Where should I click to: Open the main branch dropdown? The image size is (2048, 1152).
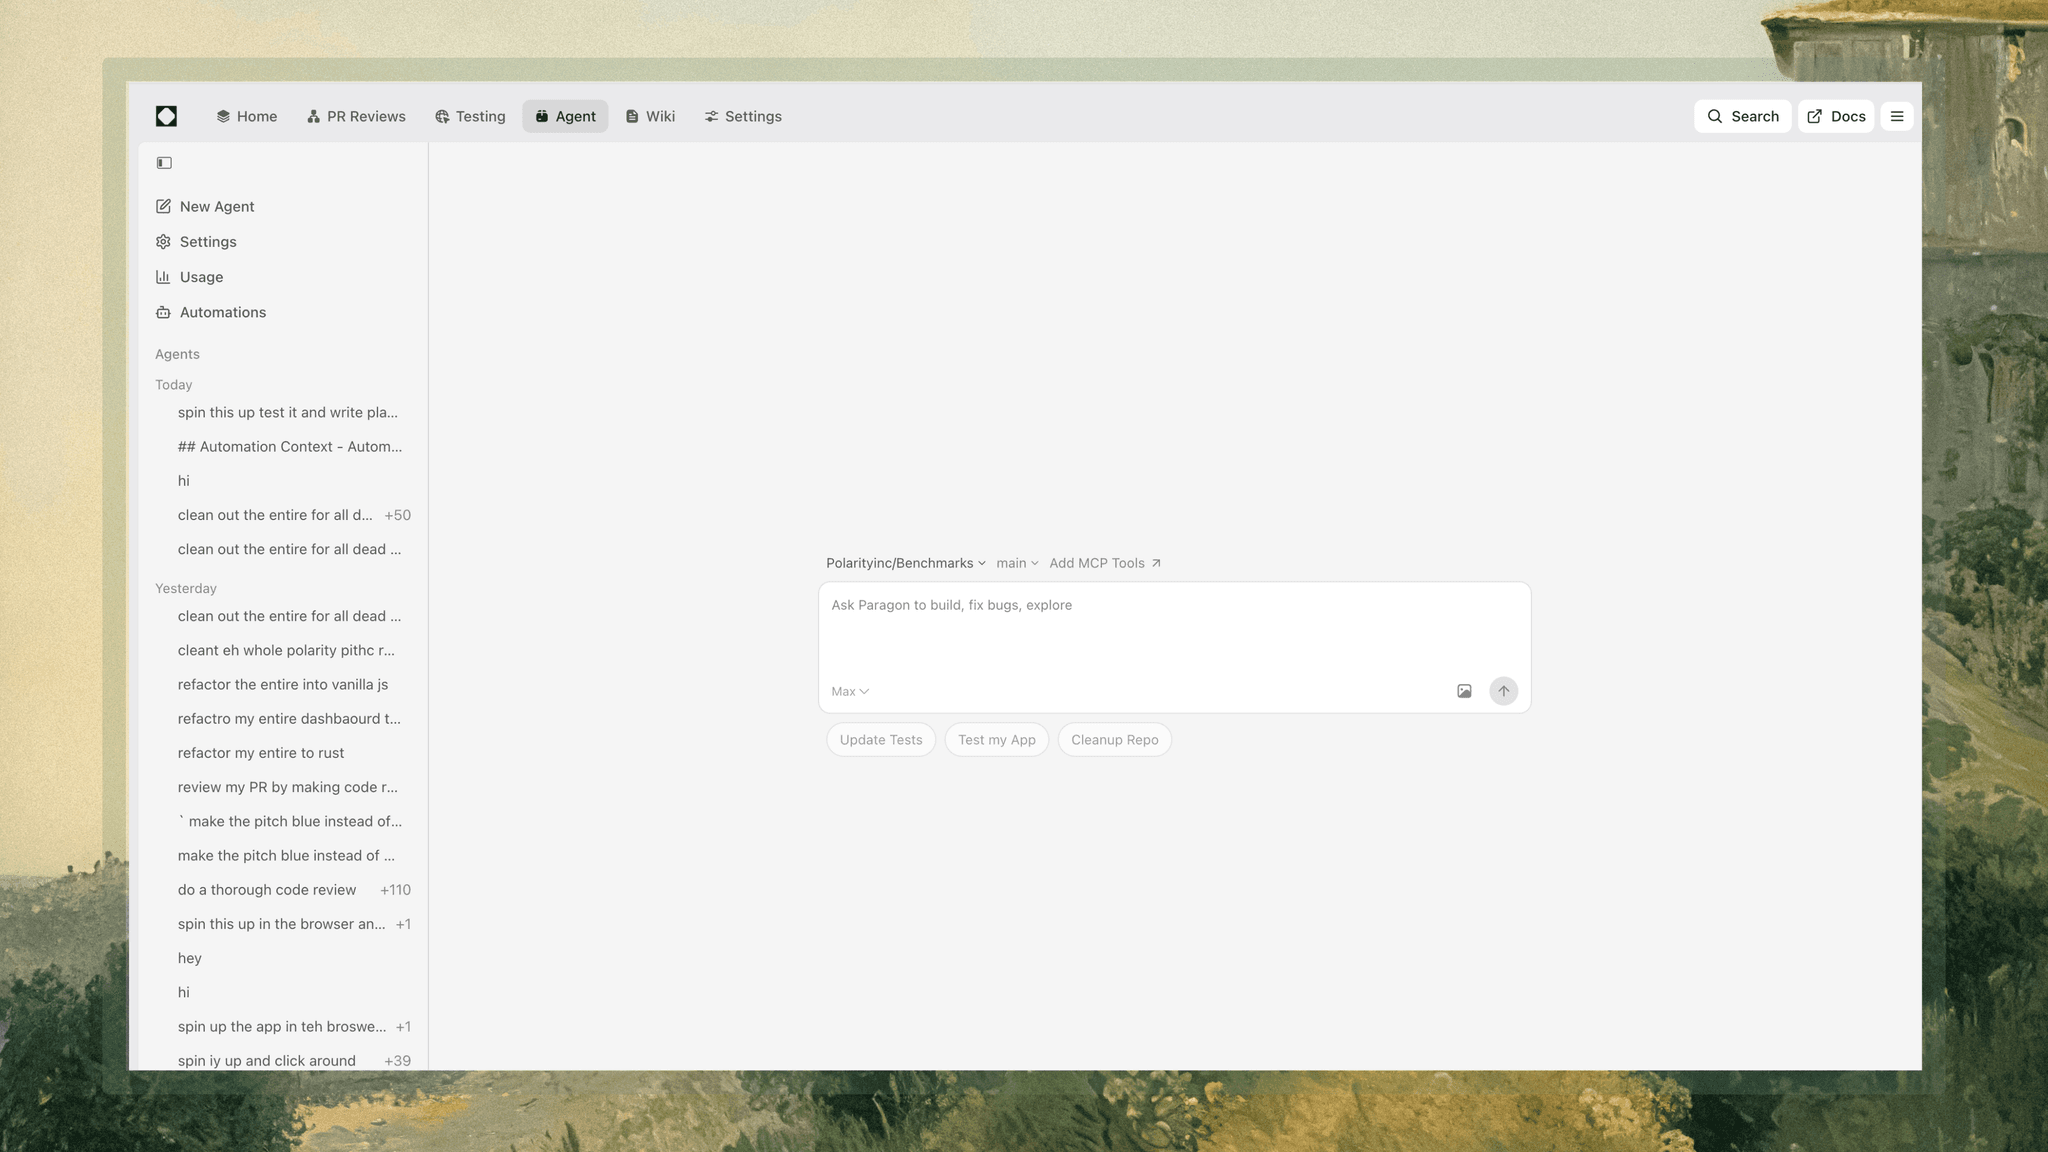(x=1016, y=563)
